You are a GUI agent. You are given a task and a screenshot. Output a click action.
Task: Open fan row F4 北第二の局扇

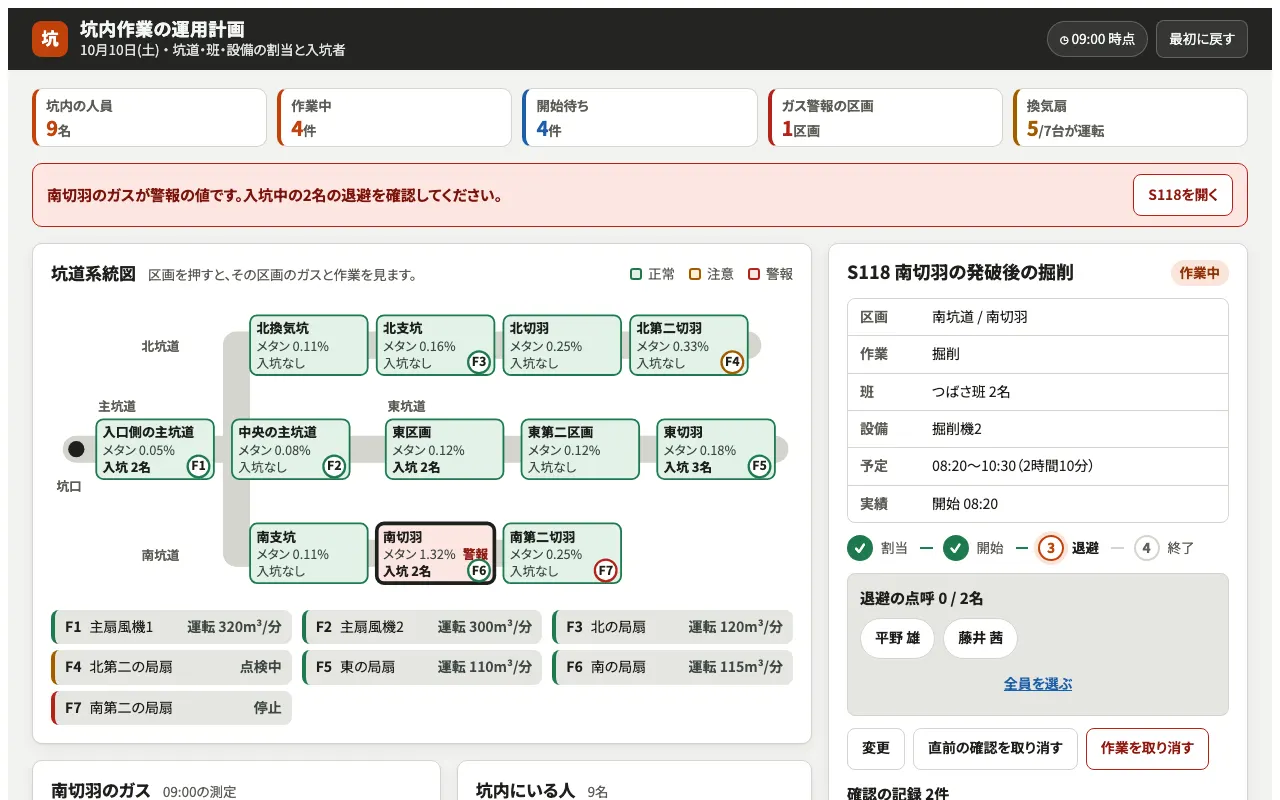click(171, 667)
